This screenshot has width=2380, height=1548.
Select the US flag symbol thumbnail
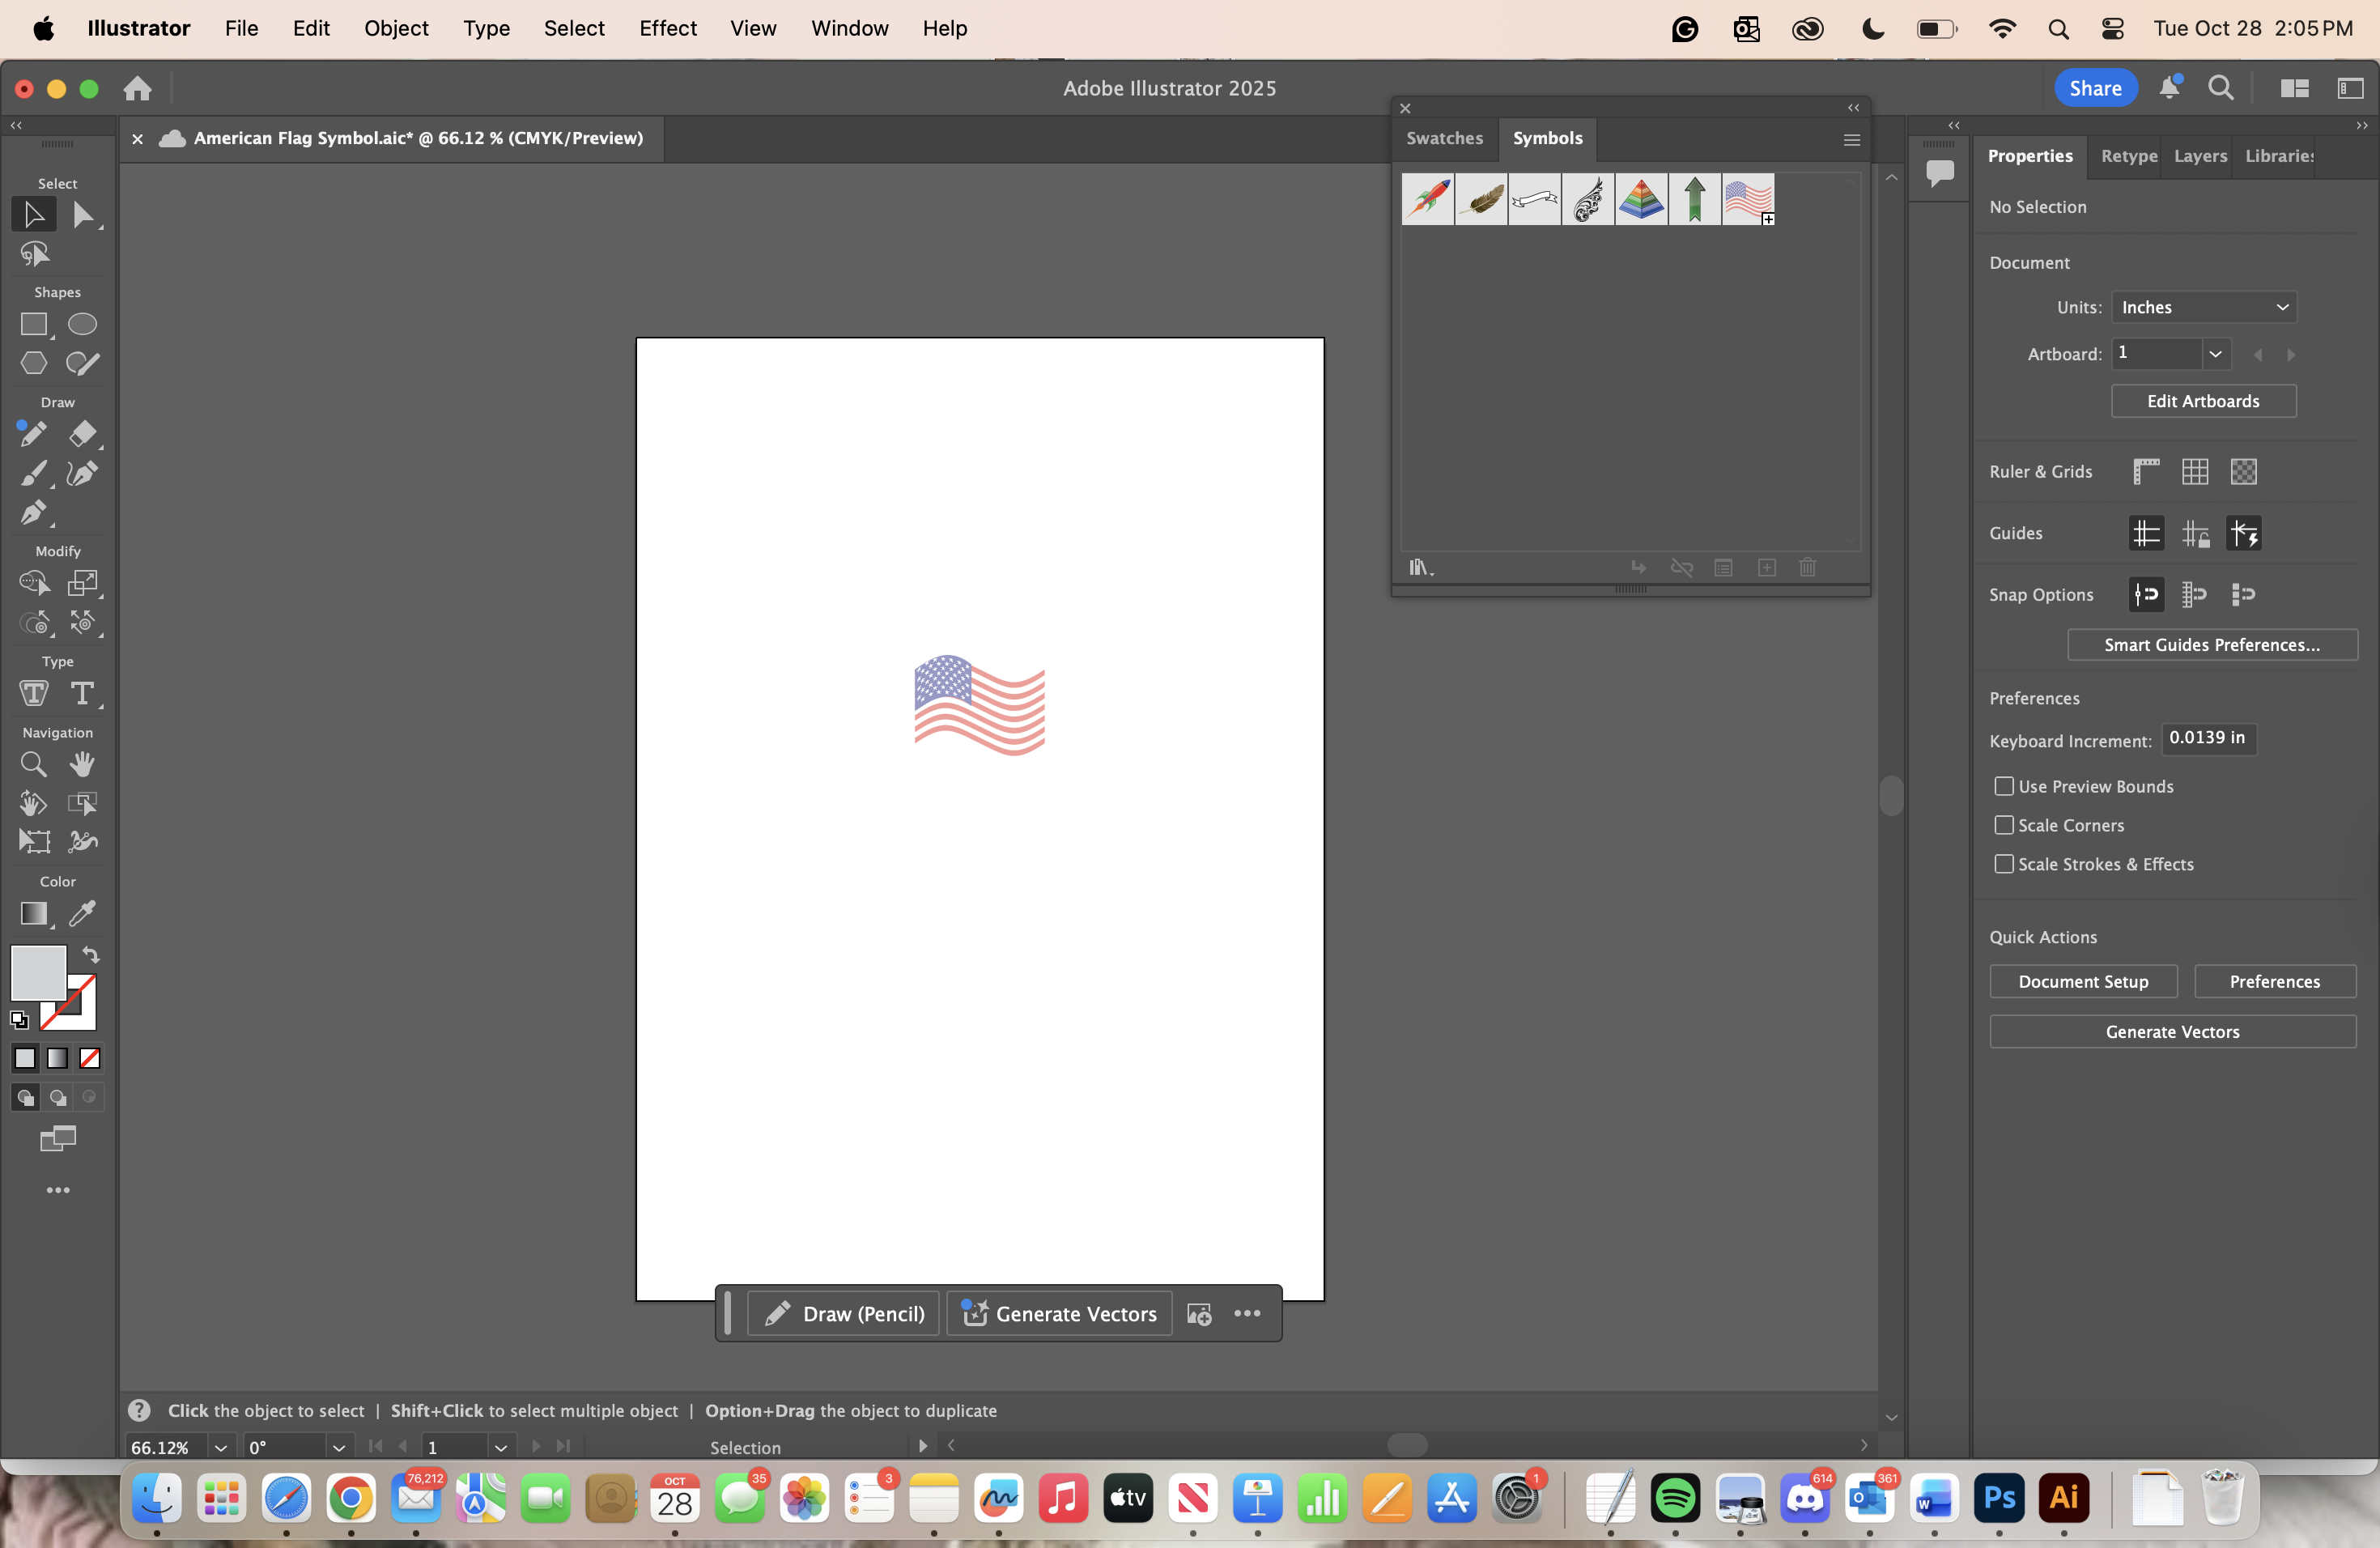1748,200
